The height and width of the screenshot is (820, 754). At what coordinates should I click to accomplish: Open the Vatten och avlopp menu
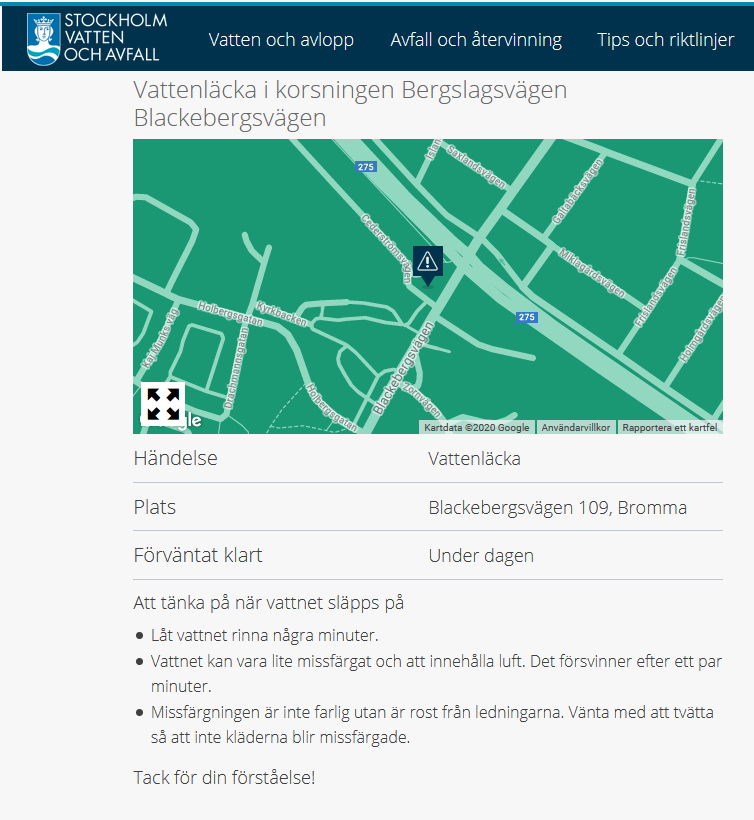(281, 40)
